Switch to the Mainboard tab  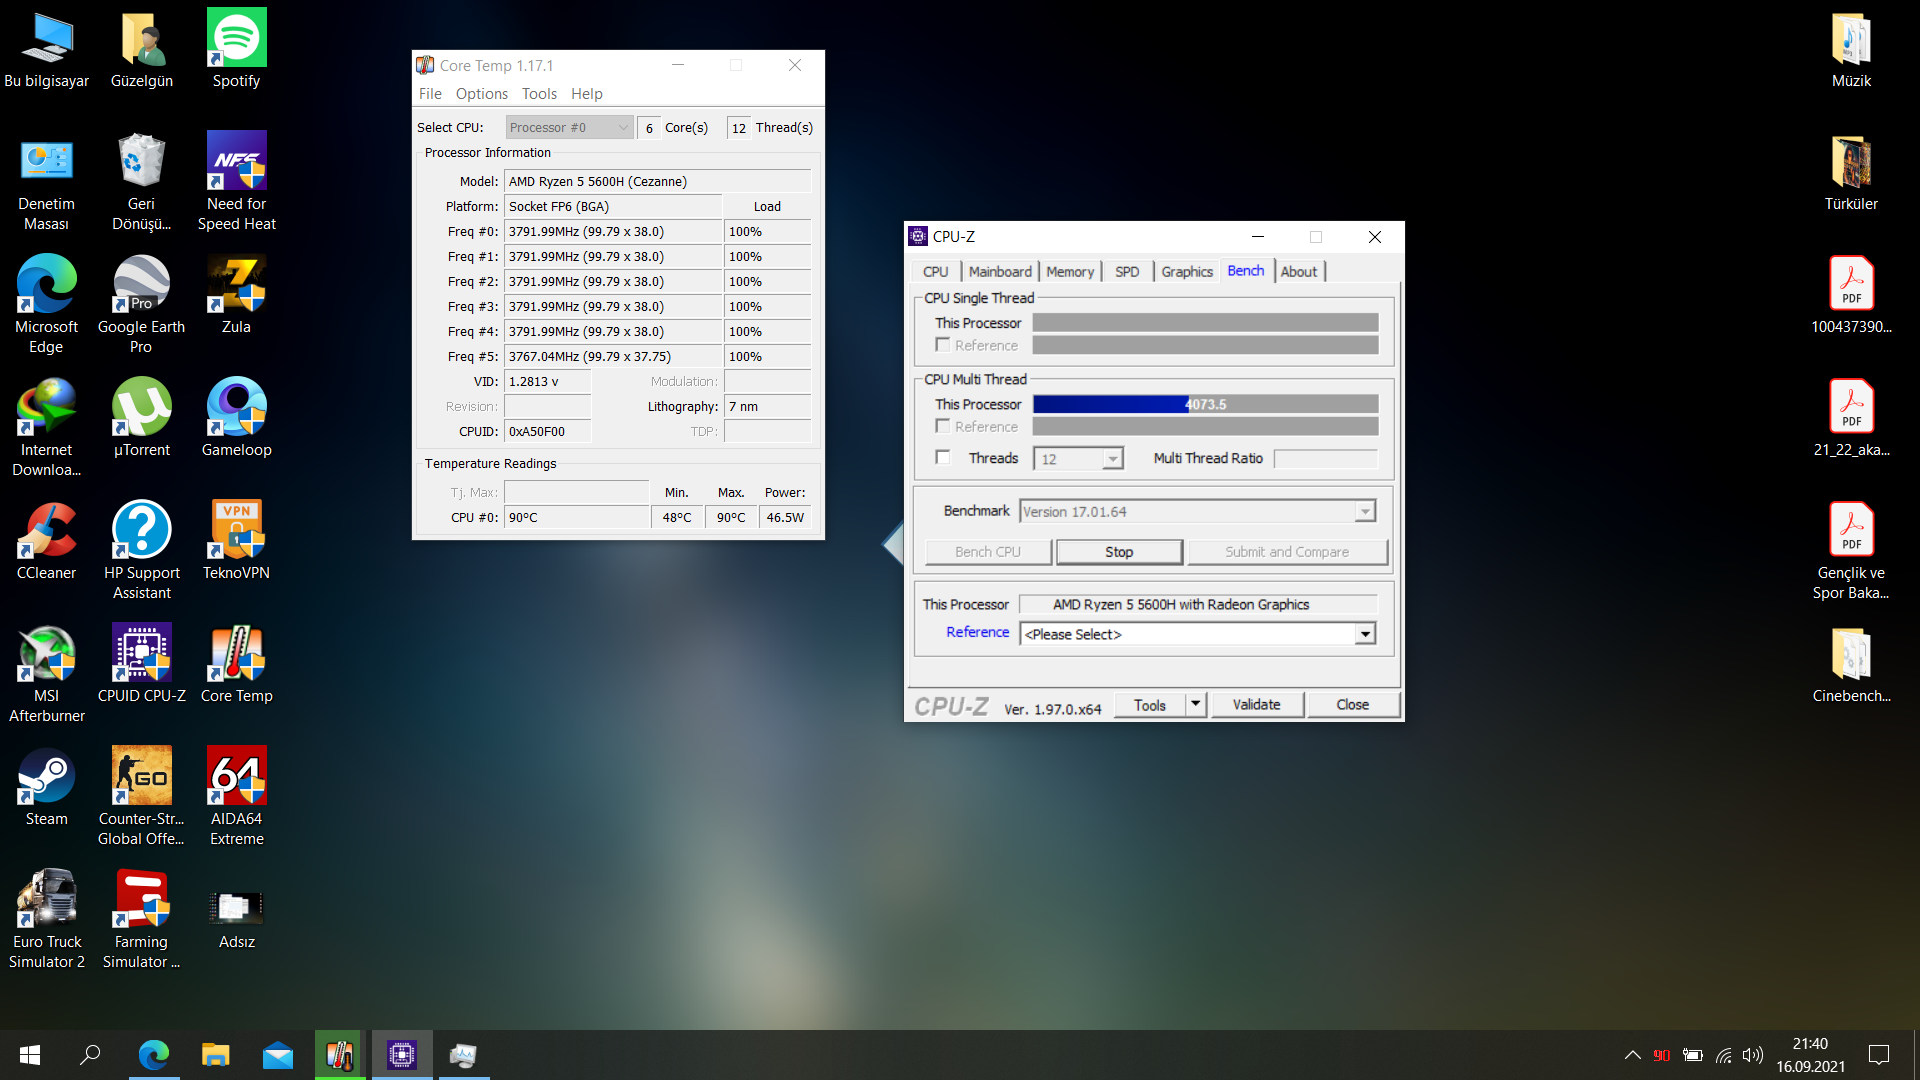(999, 272)
